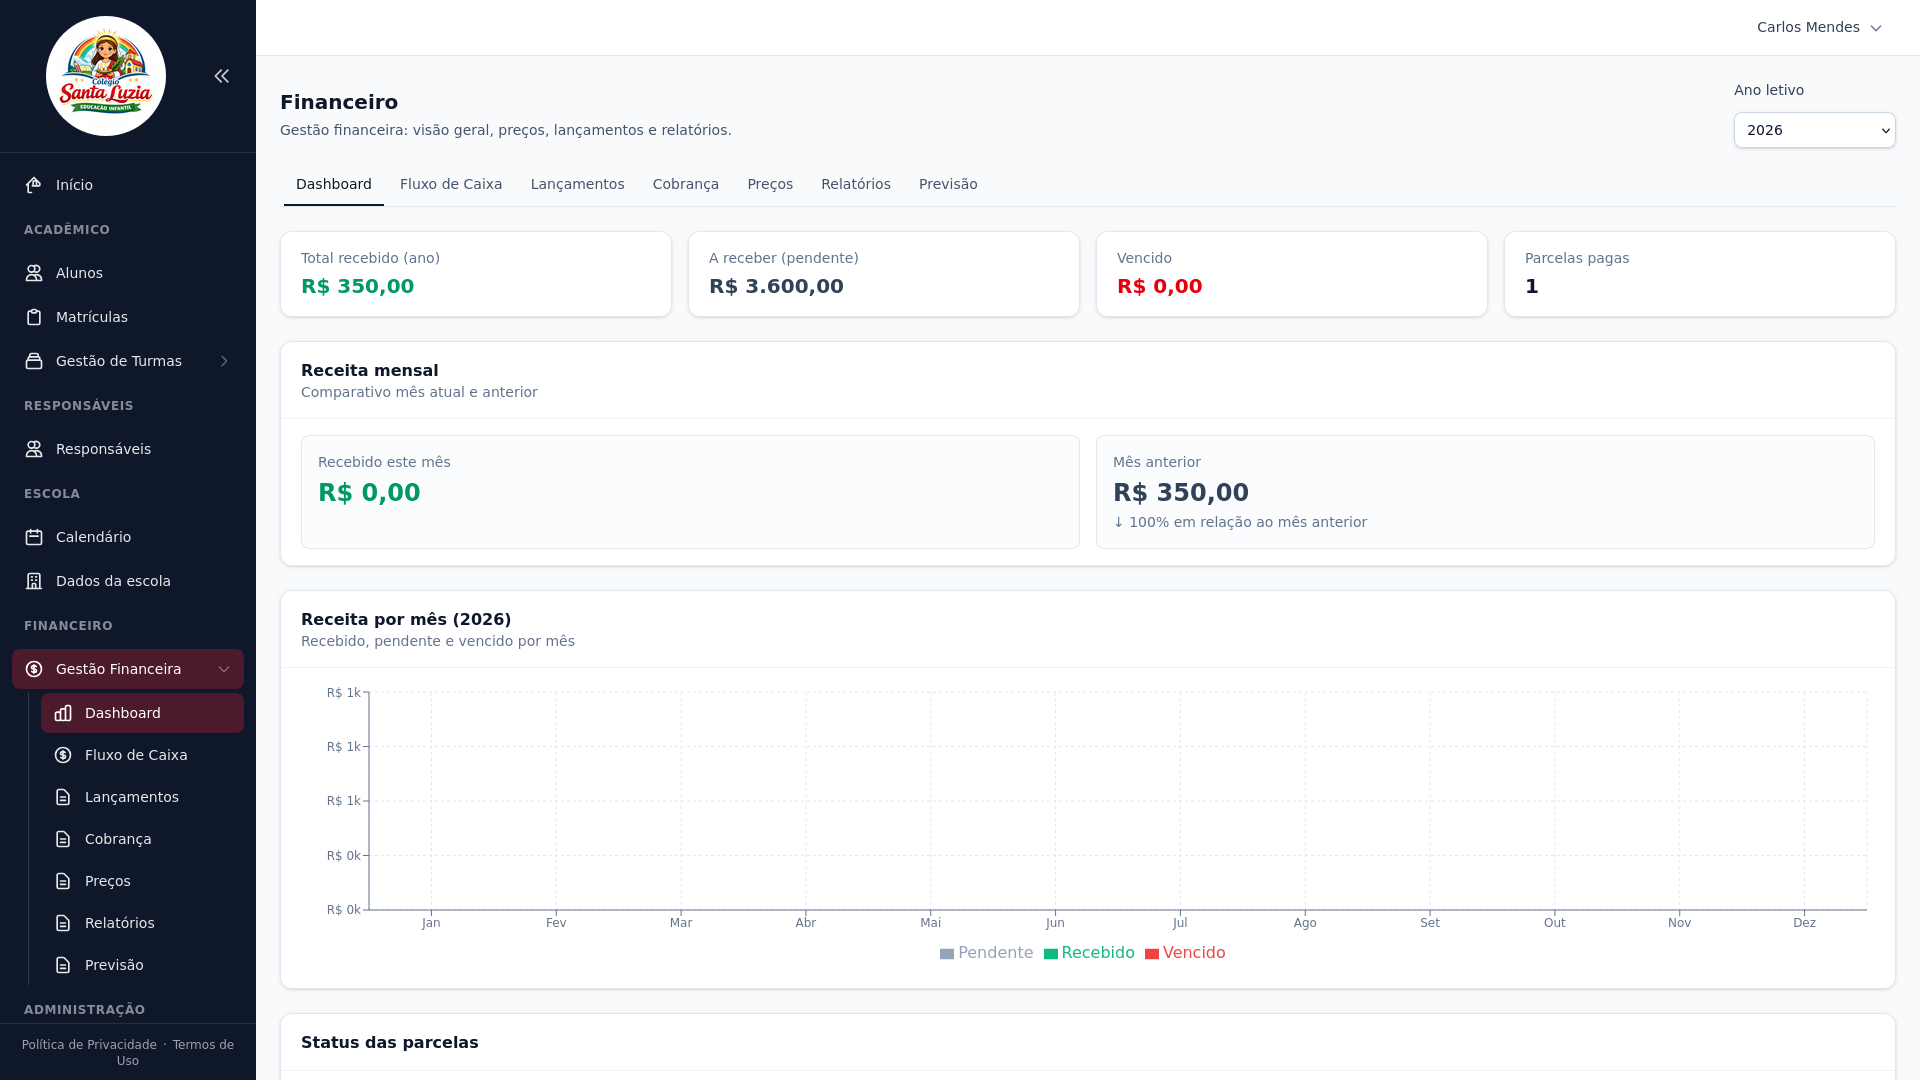Click the sidebar Dashboard bar-chart icon

point(63,713)
